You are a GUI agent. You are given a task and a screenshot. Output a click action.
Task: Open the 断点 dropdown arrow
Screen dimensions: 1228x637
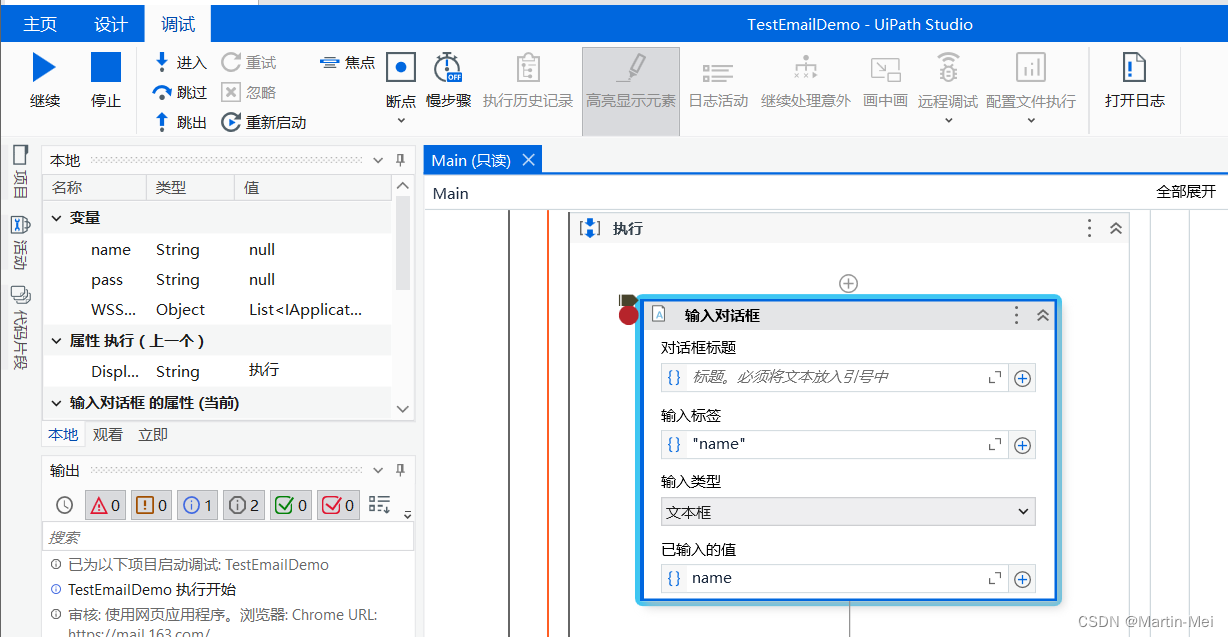pyautogui.click(x=401, y=120)
